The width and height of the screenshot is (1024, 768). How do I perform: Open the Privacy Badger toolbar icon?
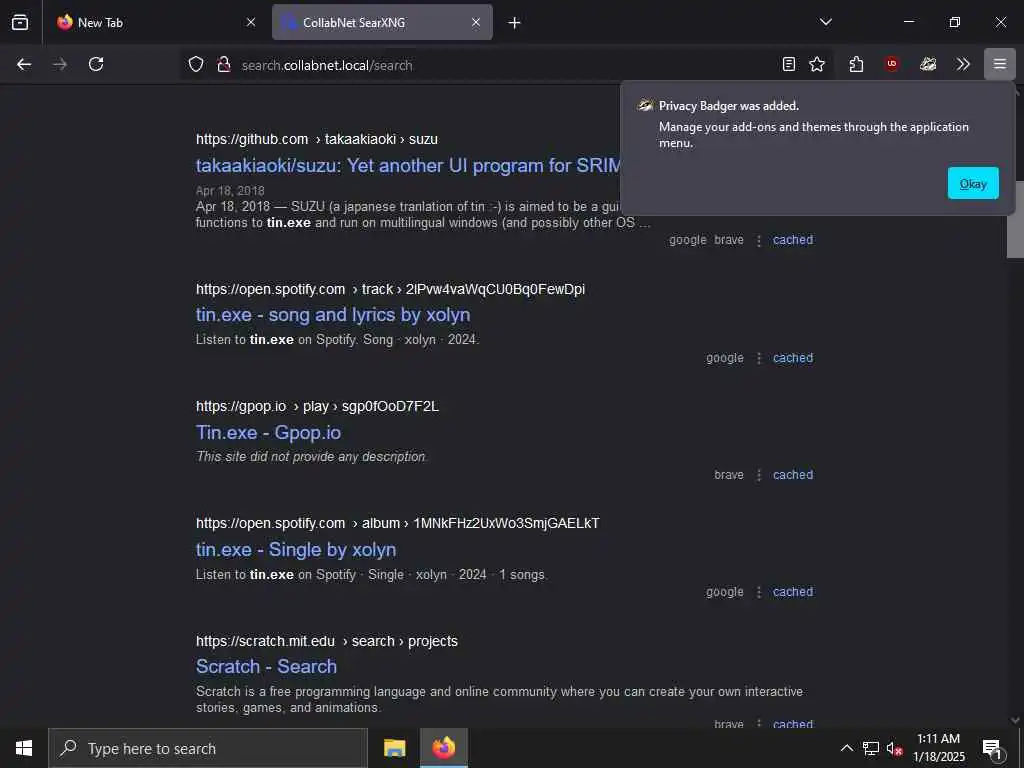tap(928, 64)
